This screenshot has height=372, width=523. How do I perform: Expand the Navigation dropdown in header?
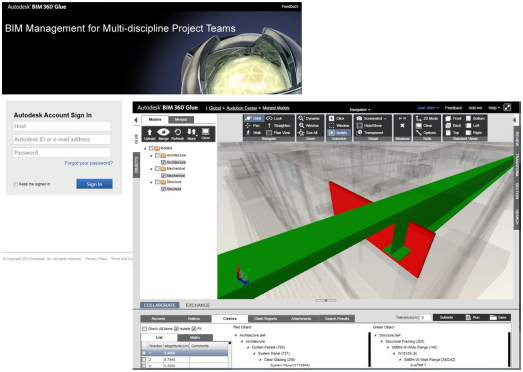(360, 109)
